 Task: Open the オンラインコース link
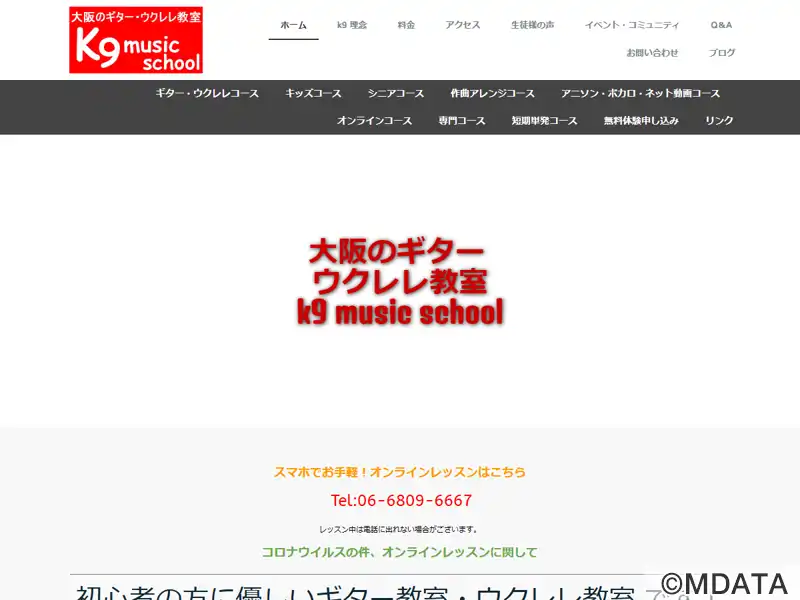[374, 120]
